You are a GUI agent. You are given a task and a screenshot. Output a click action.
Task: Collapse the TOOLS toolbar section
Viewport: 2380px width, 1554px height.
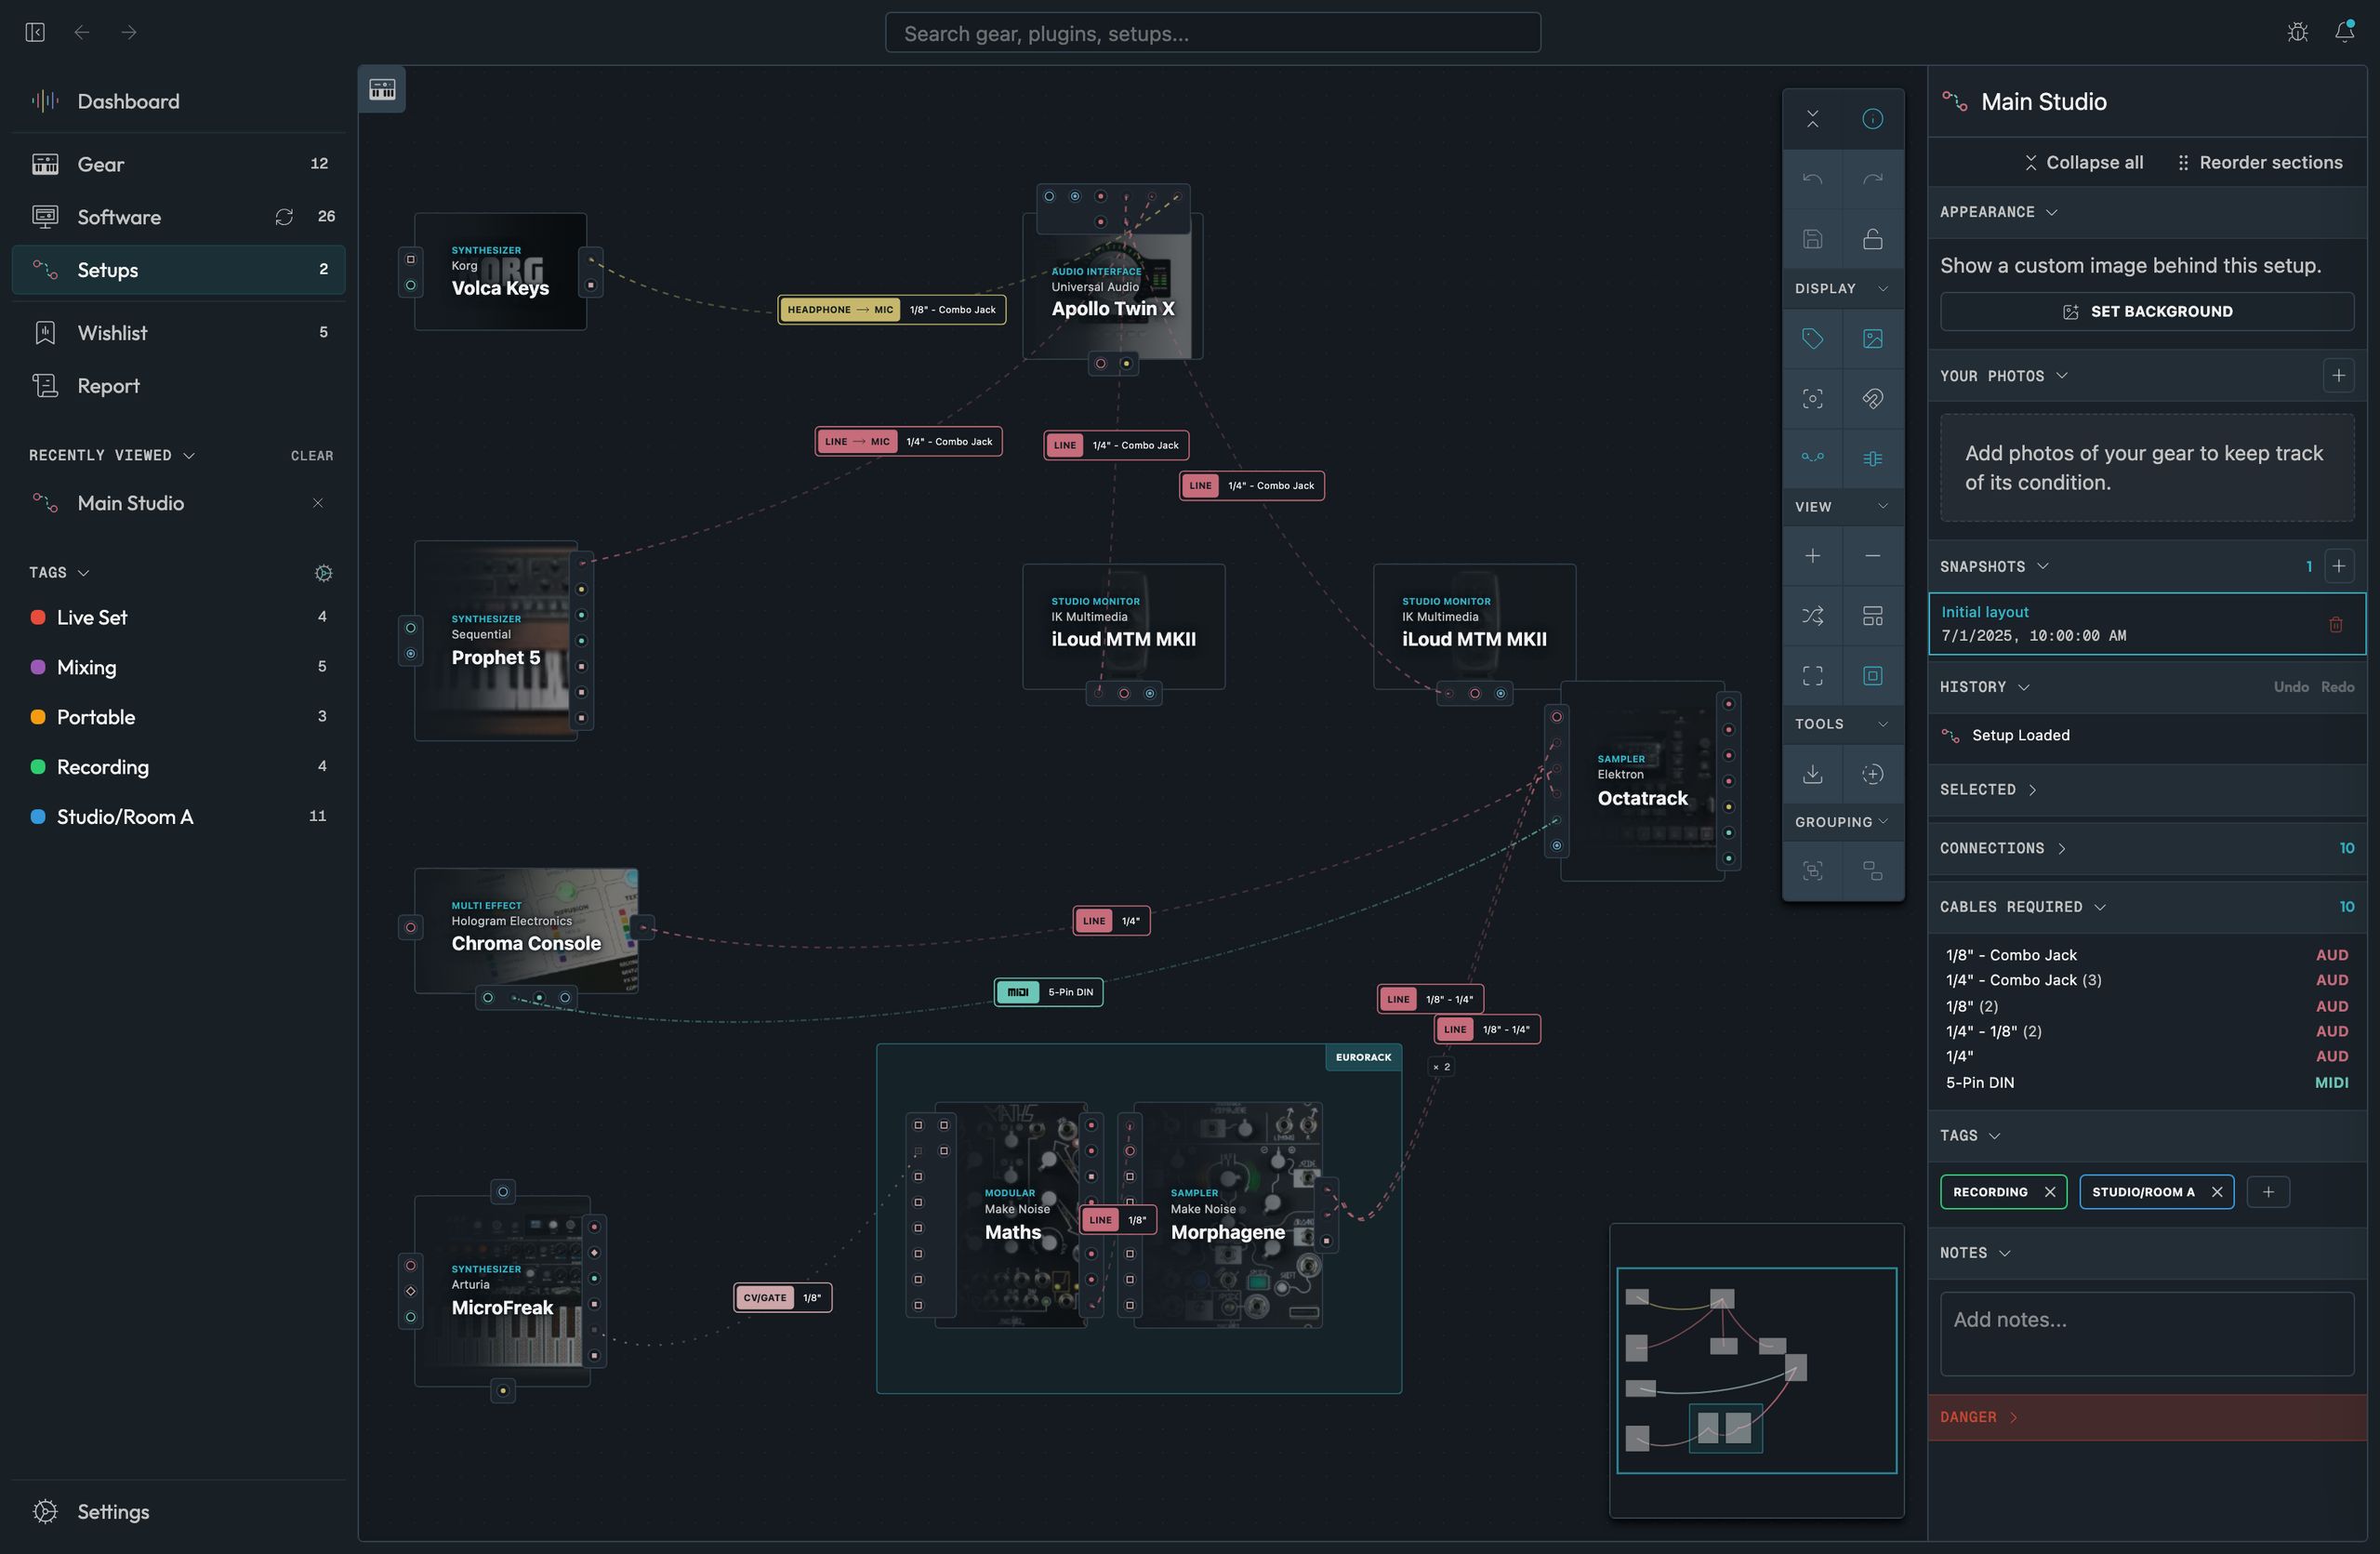click(1842, 724)
